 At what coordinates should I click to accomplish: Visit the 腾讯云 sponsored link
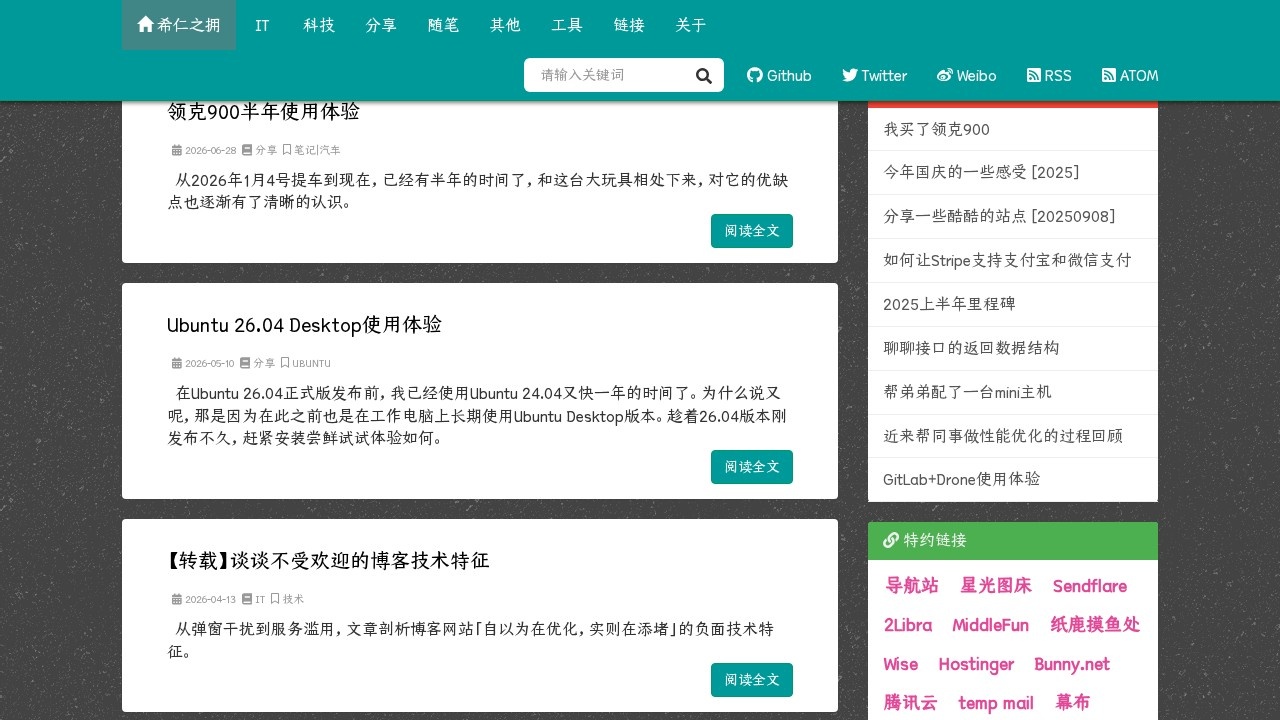(x=911, y=703)
